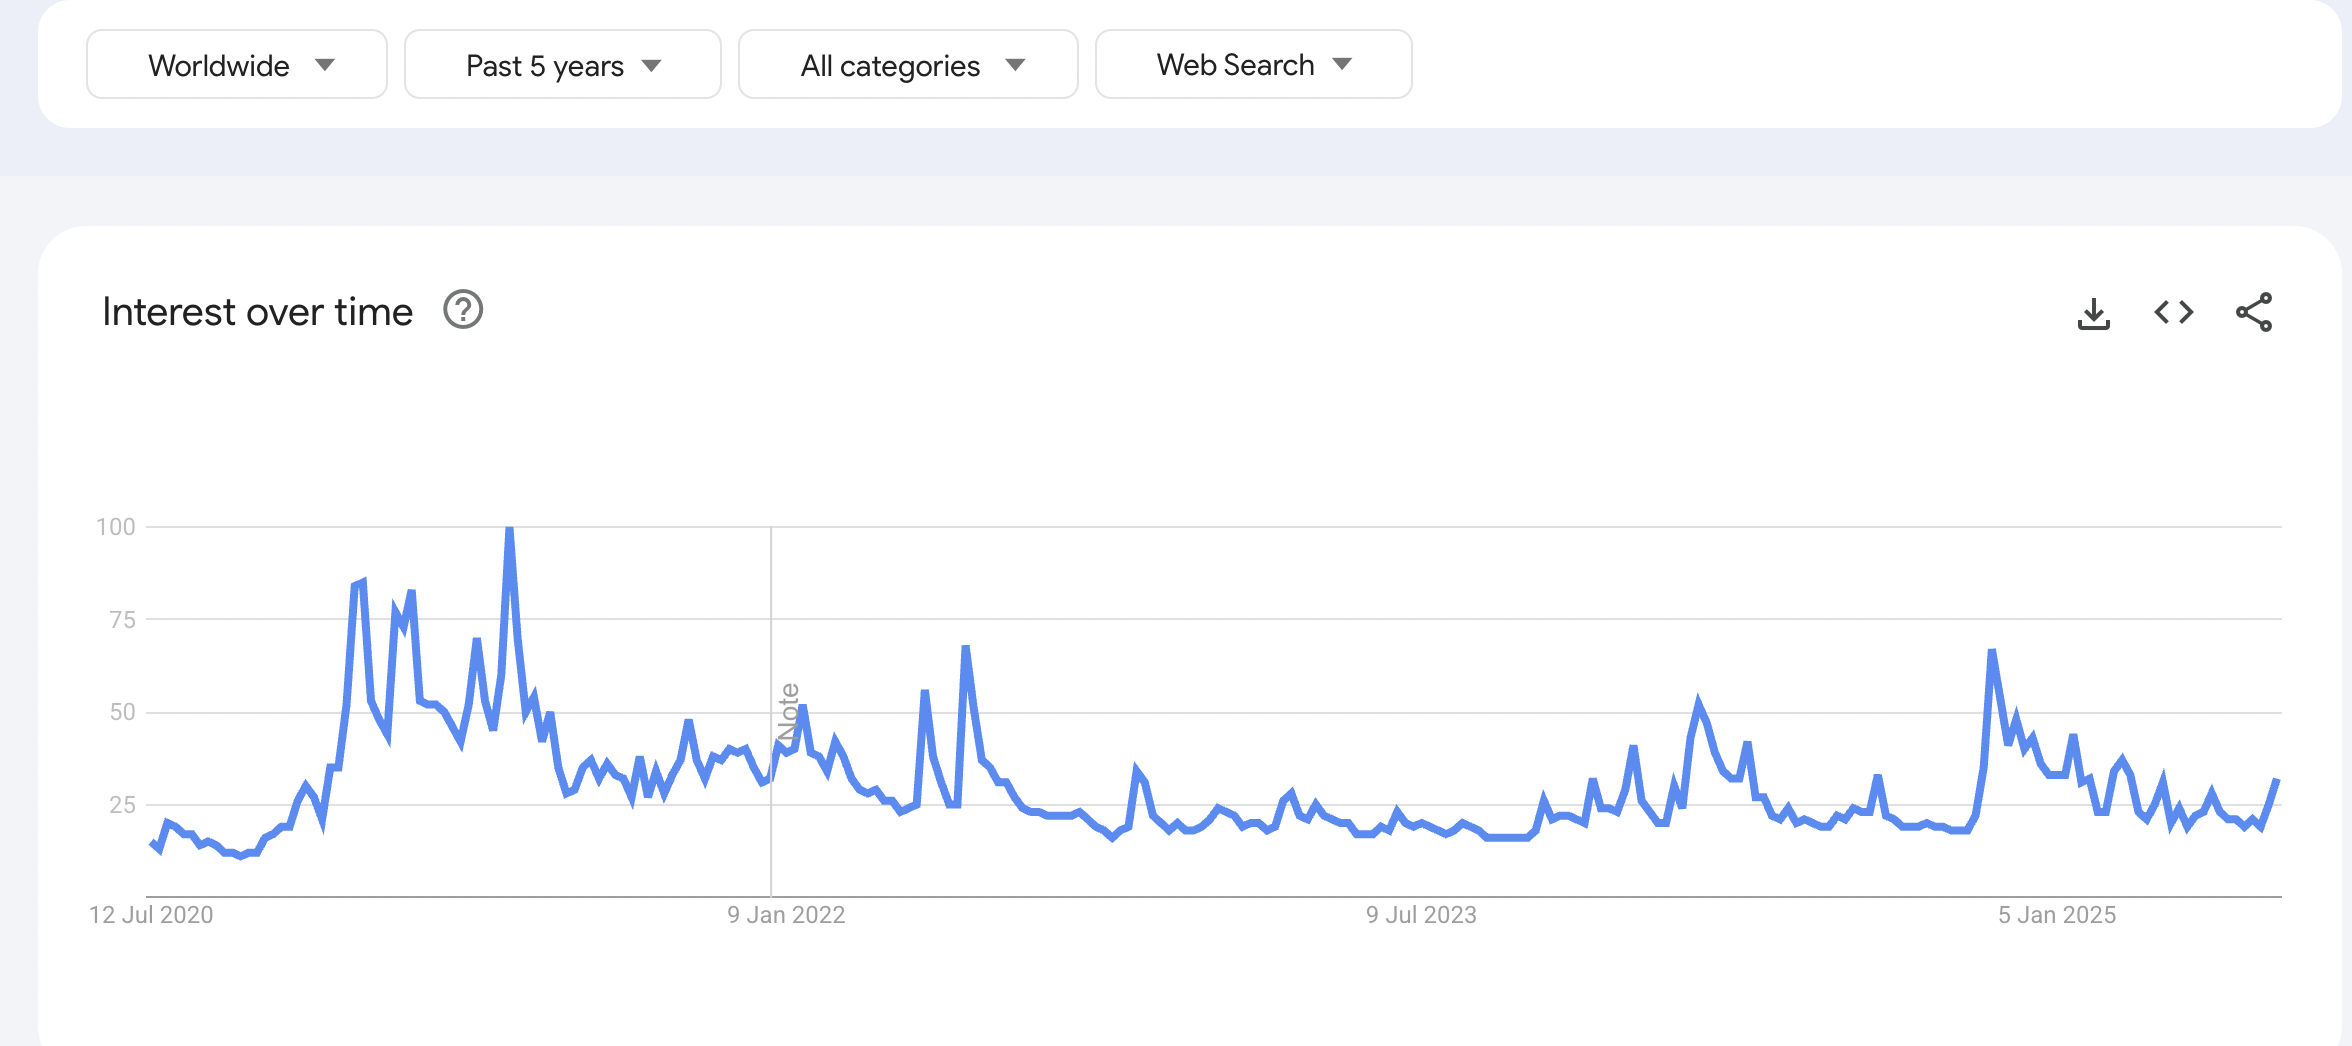Expand the All categories dropdown
The width and height of the screenshot is (2352, 1046).
click(x=908, y=65)
